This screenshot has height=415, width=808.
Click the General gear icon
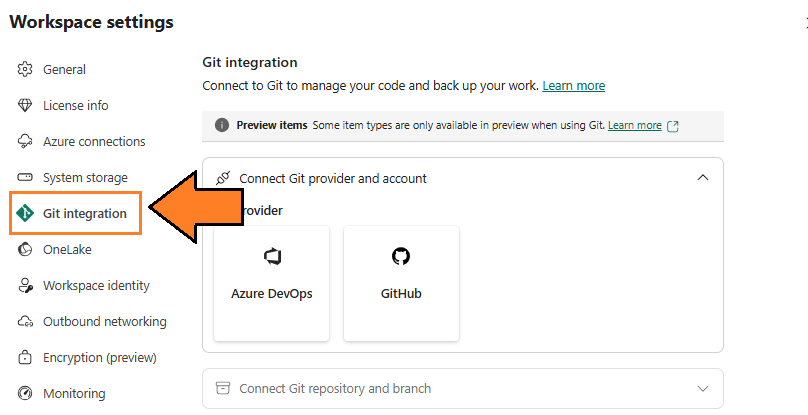26,70
